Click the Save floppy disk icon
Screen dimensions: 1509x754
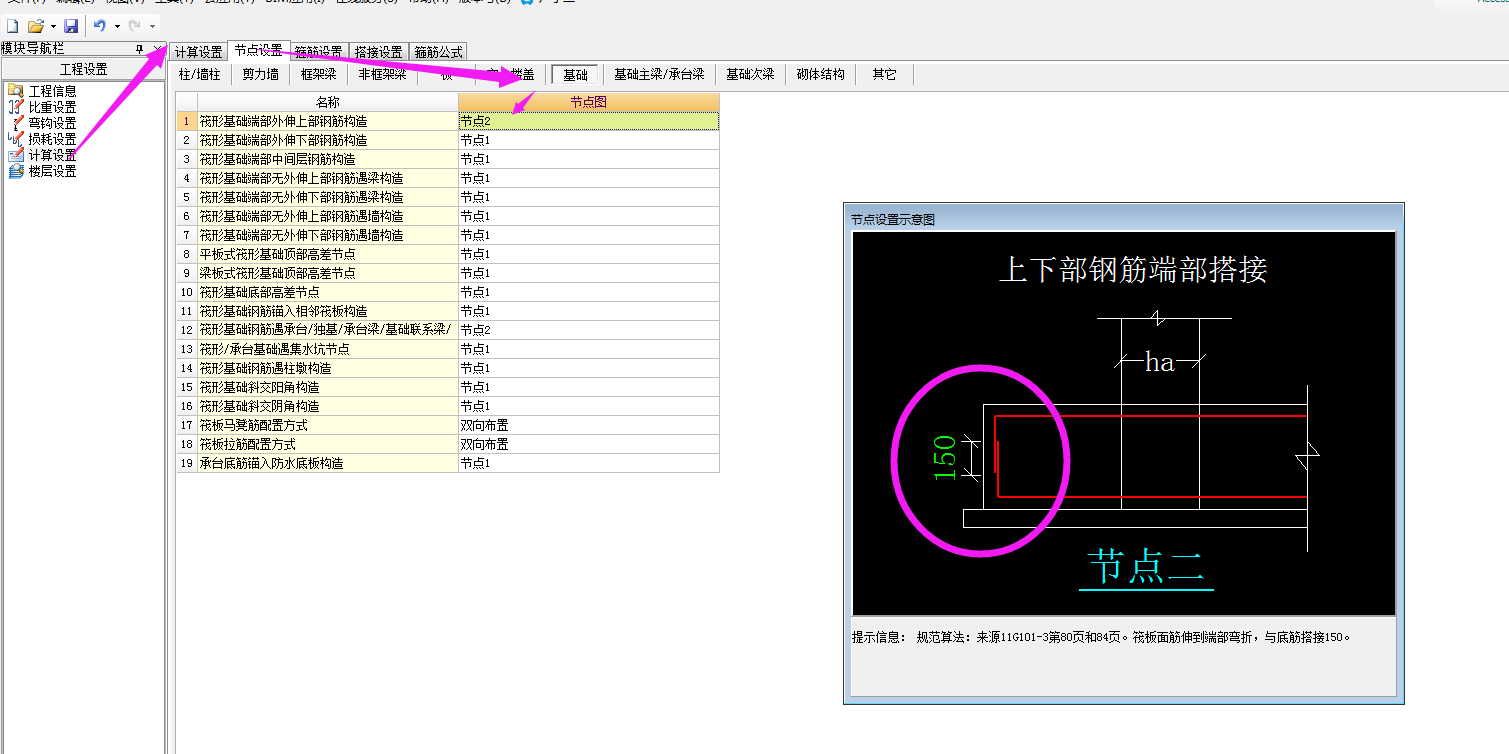pos(71,26)
